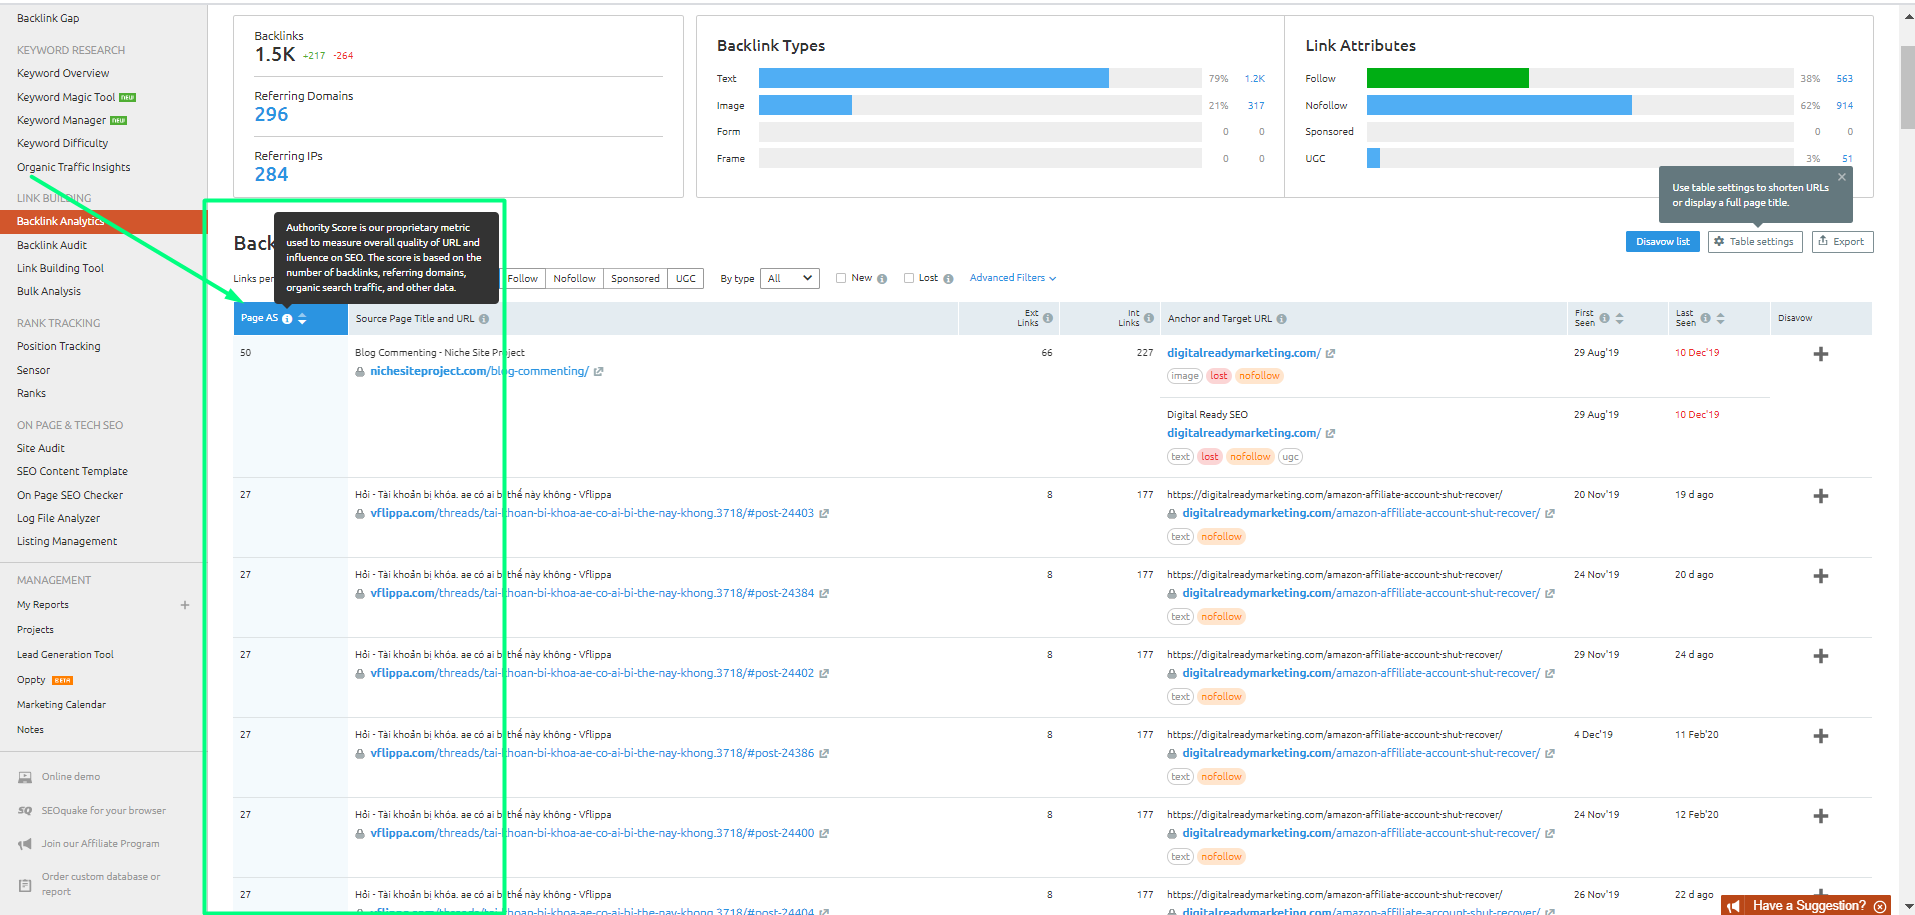Enable the New backlinks checkbox

tap(841, 278)
